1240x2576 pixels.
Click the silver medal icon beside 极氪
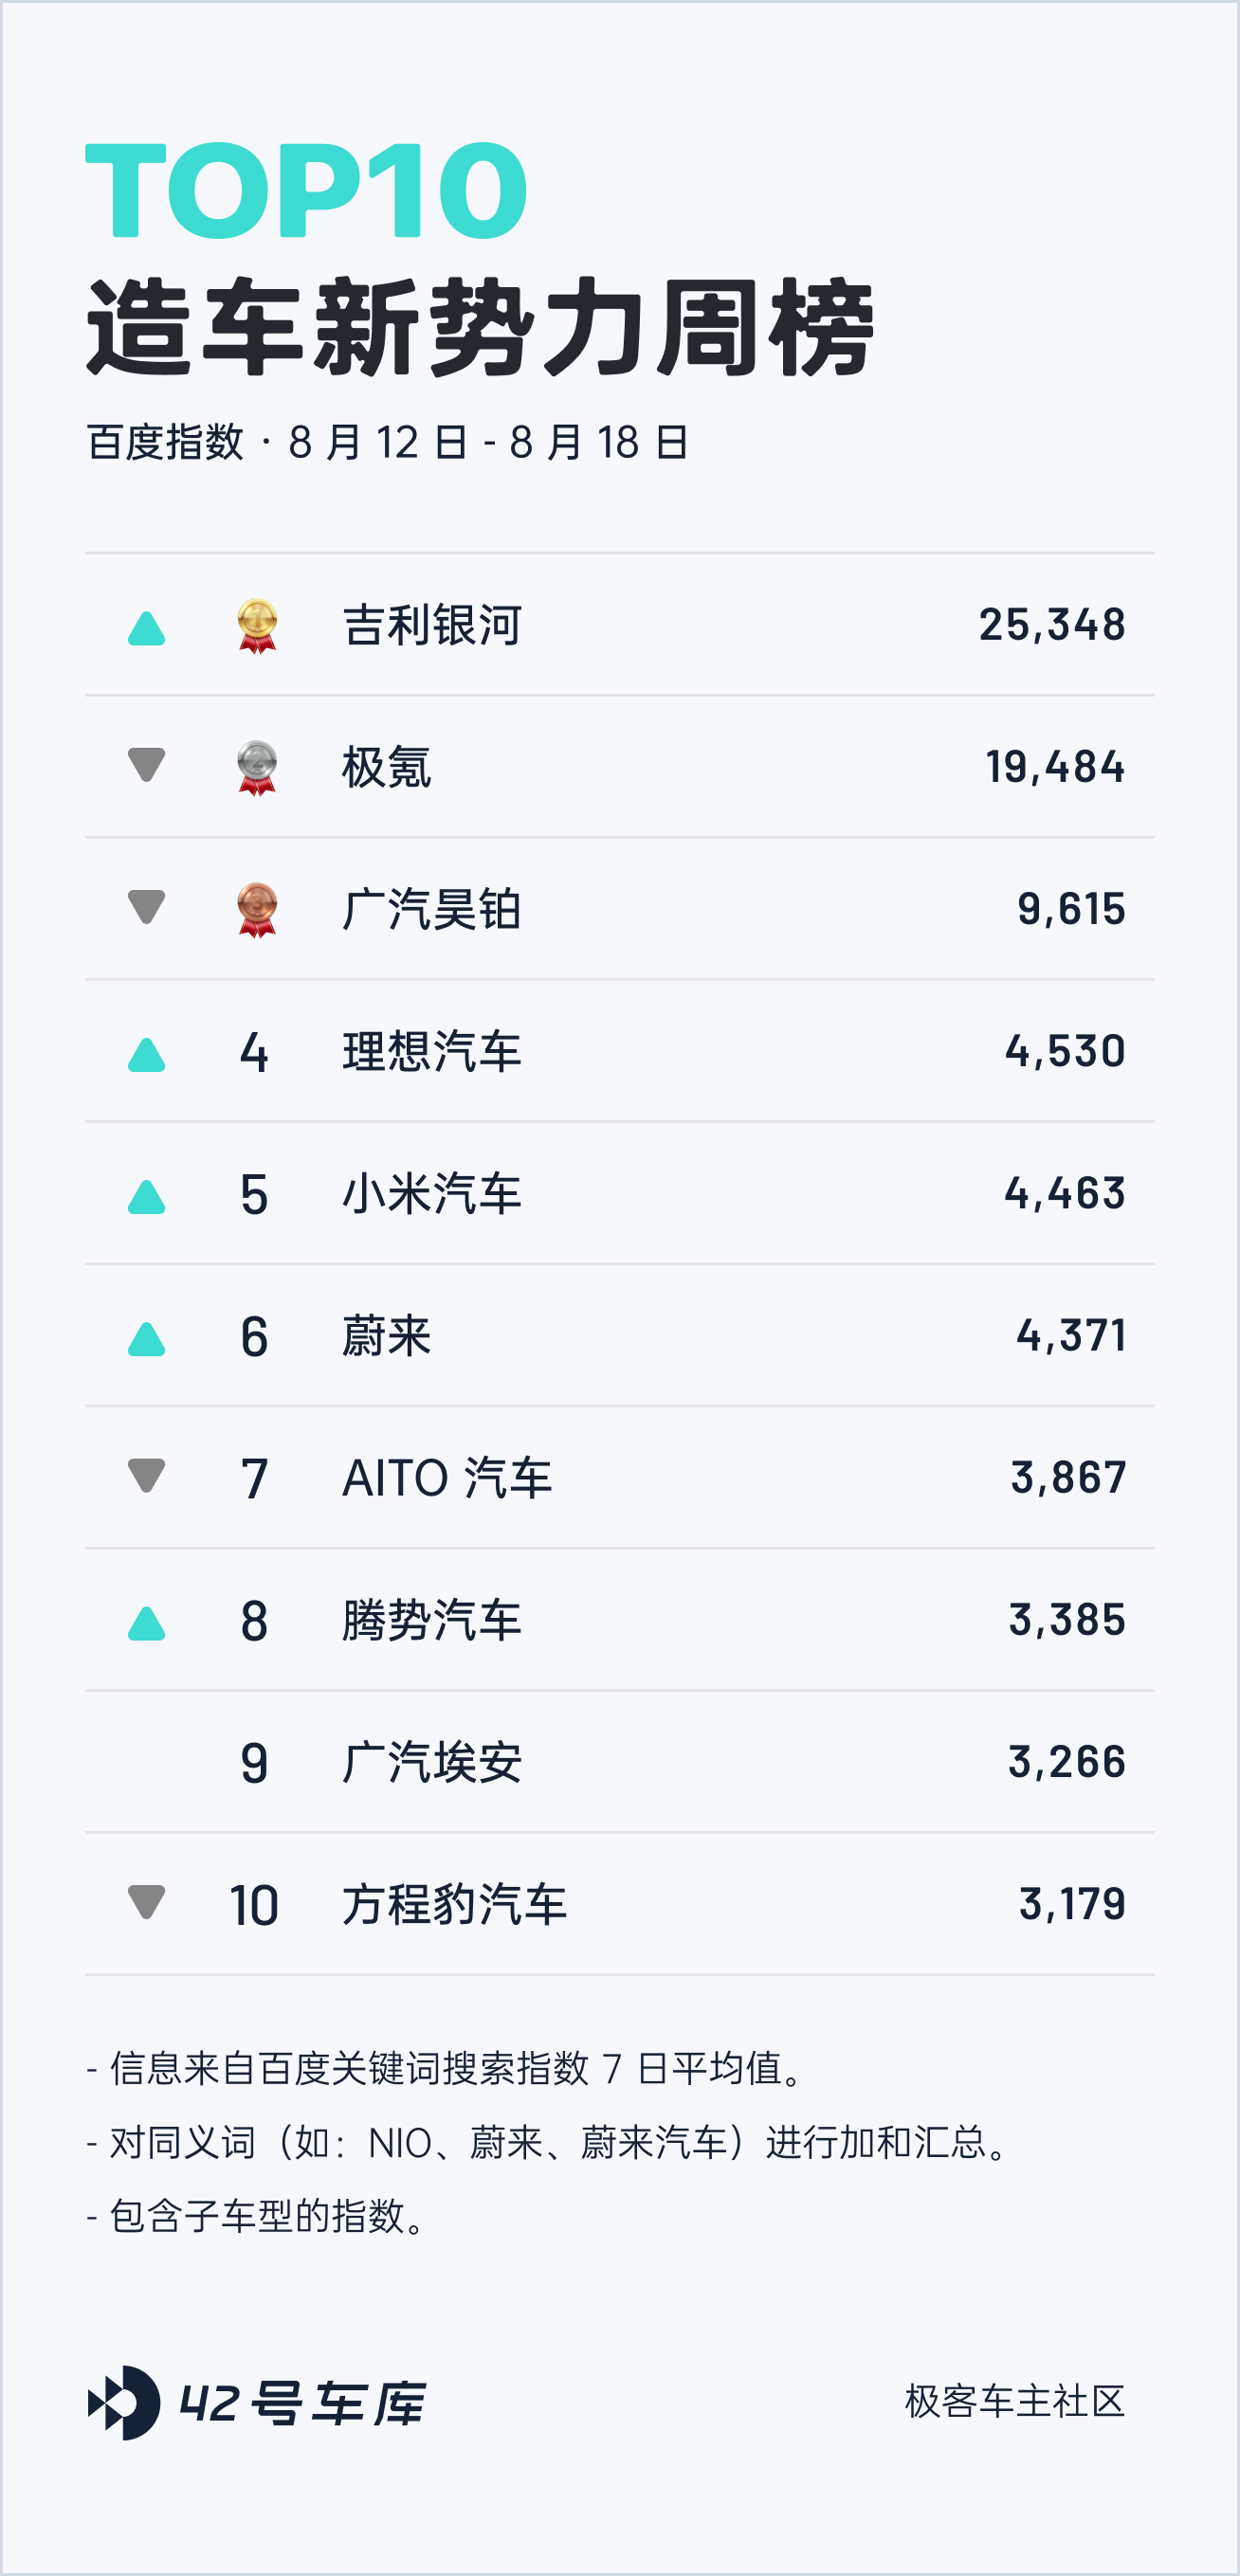(x=257, y=768)
